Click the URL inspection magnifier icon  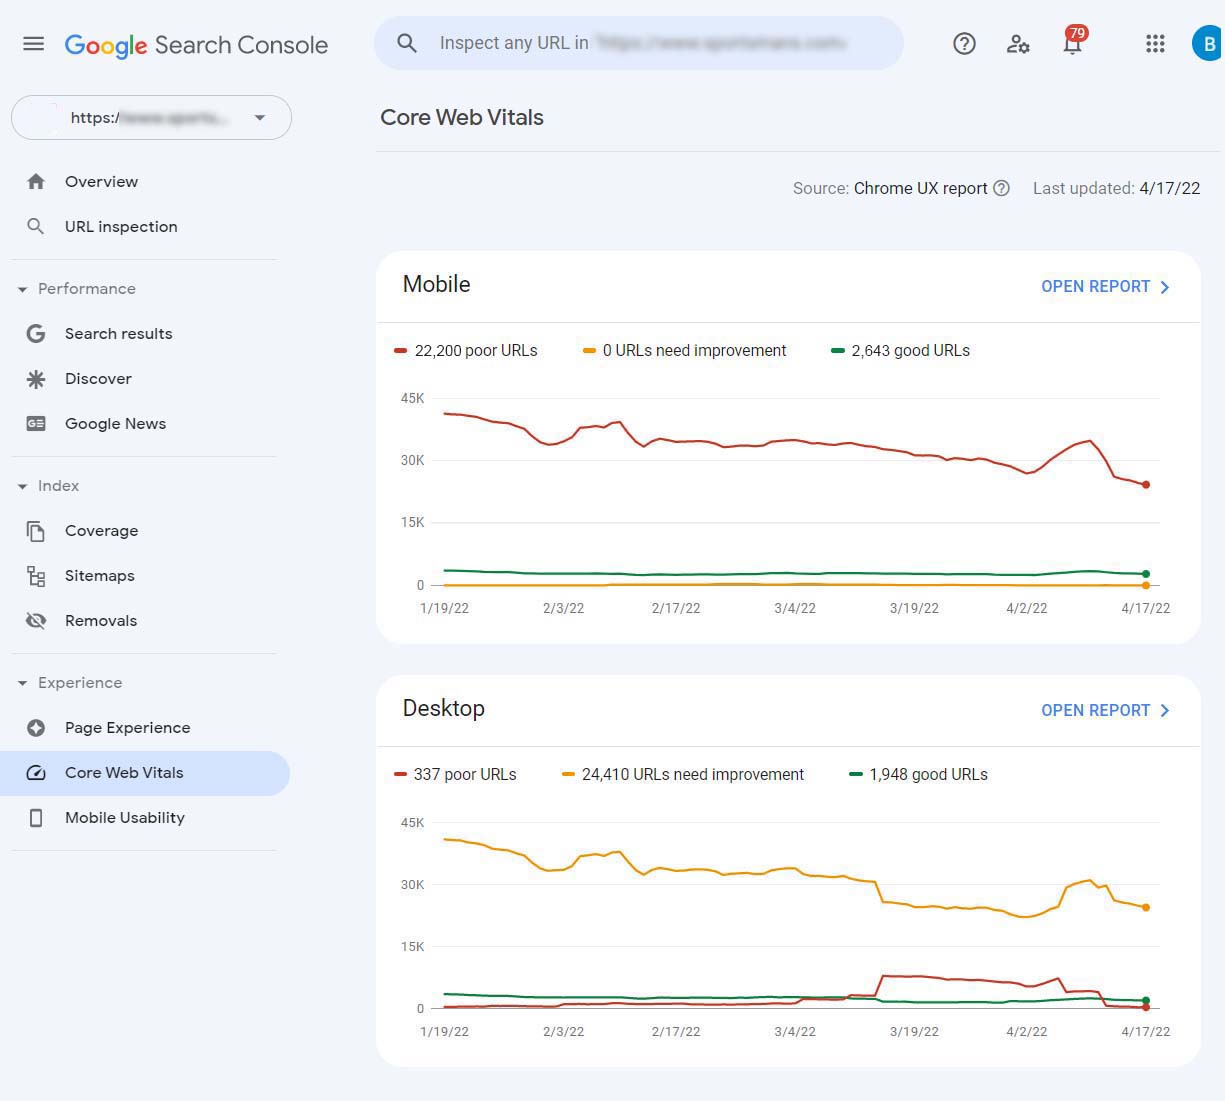(36, 227)
